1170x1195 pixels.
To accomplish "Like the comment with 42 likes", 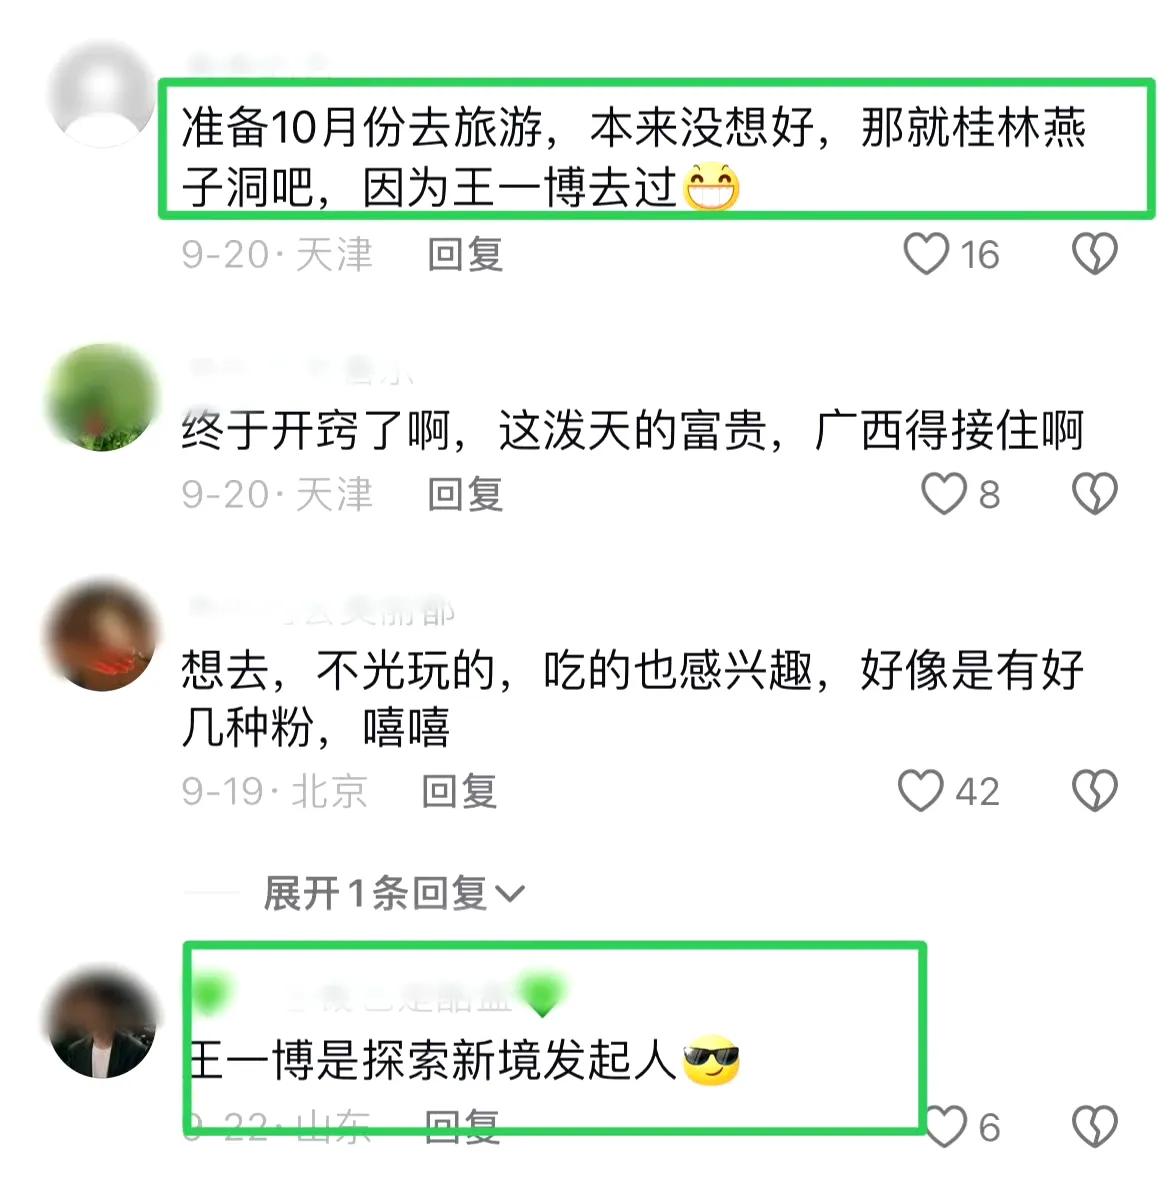I will point(921,790).
